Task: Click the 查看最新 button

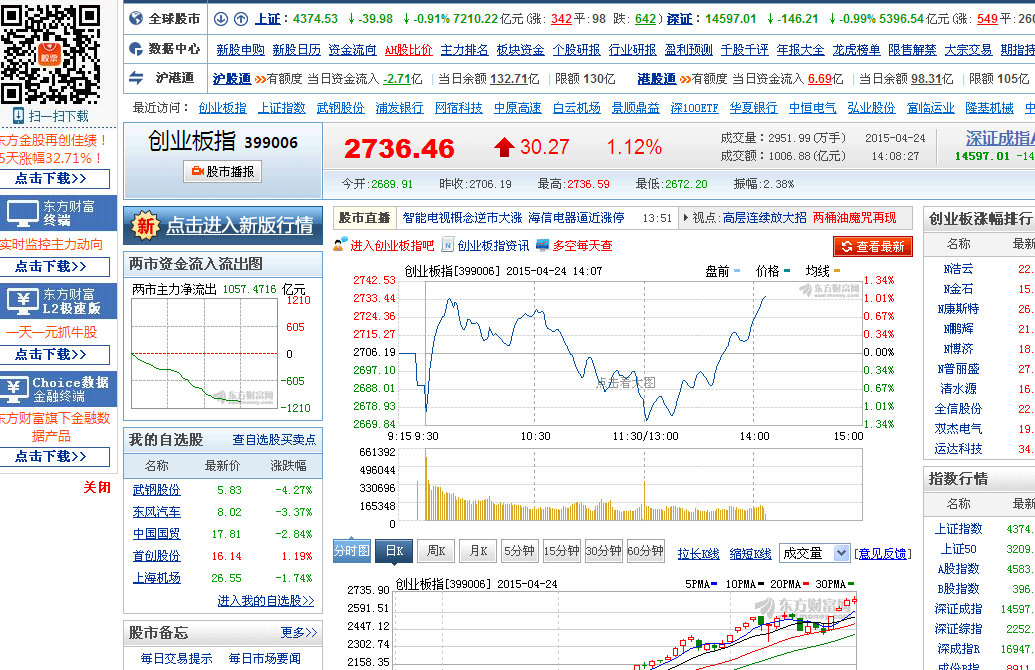Action: [873, 247]
